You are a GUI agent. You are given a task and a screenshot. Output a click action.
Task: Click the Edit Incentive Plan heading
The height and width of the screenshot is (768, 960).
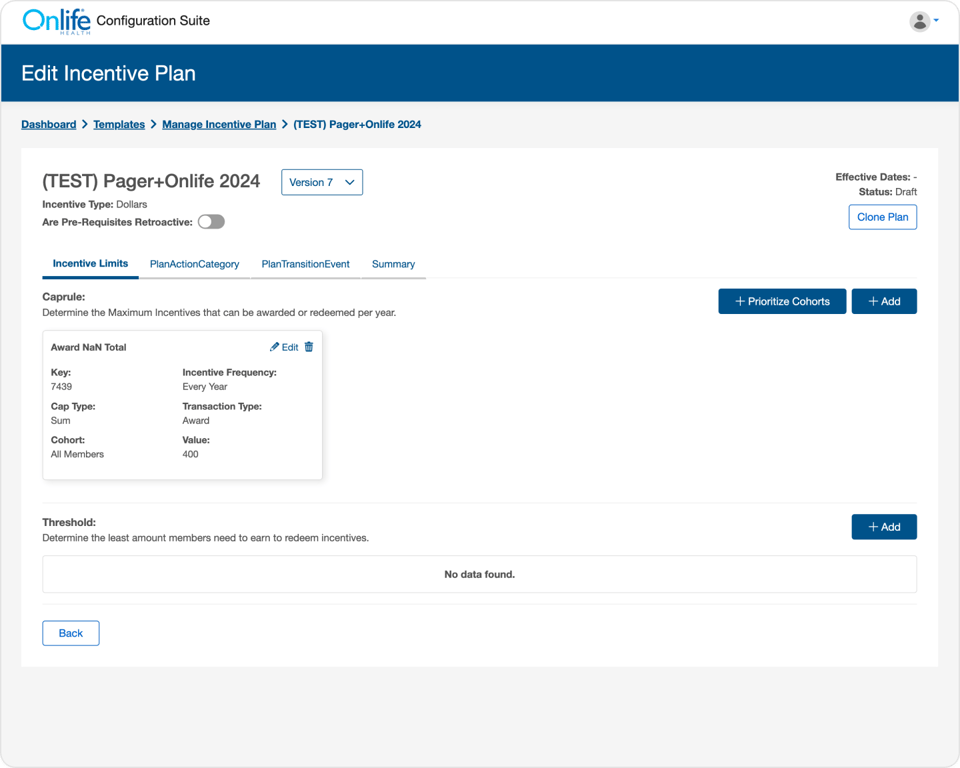(x=109, y=73)
